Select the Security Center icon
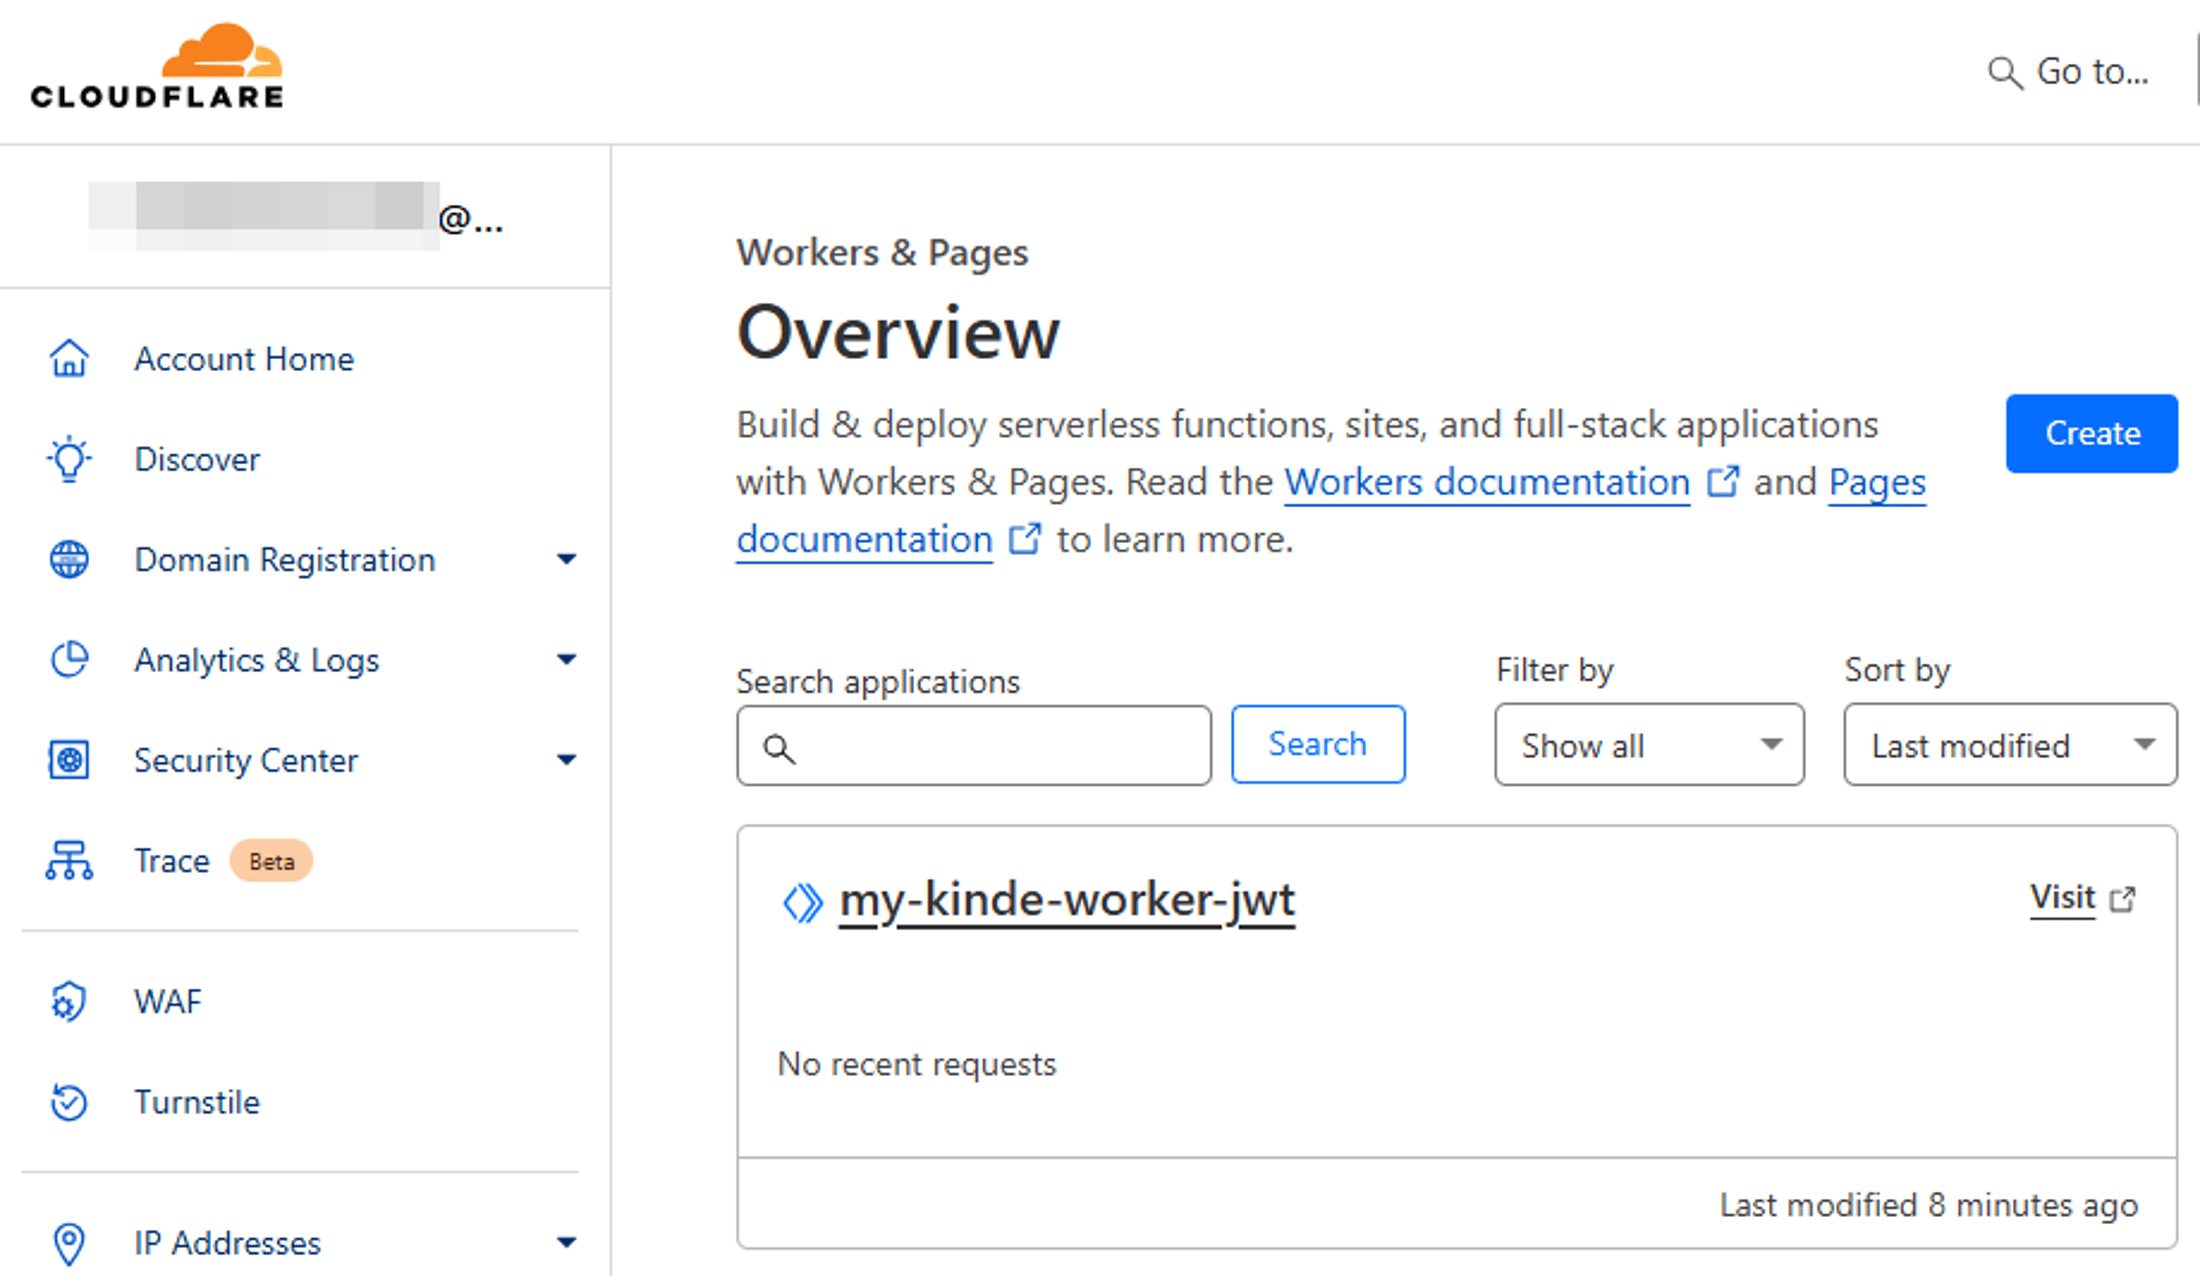Viewport: 2200px width, 1276px height. [x=68, y=760]
